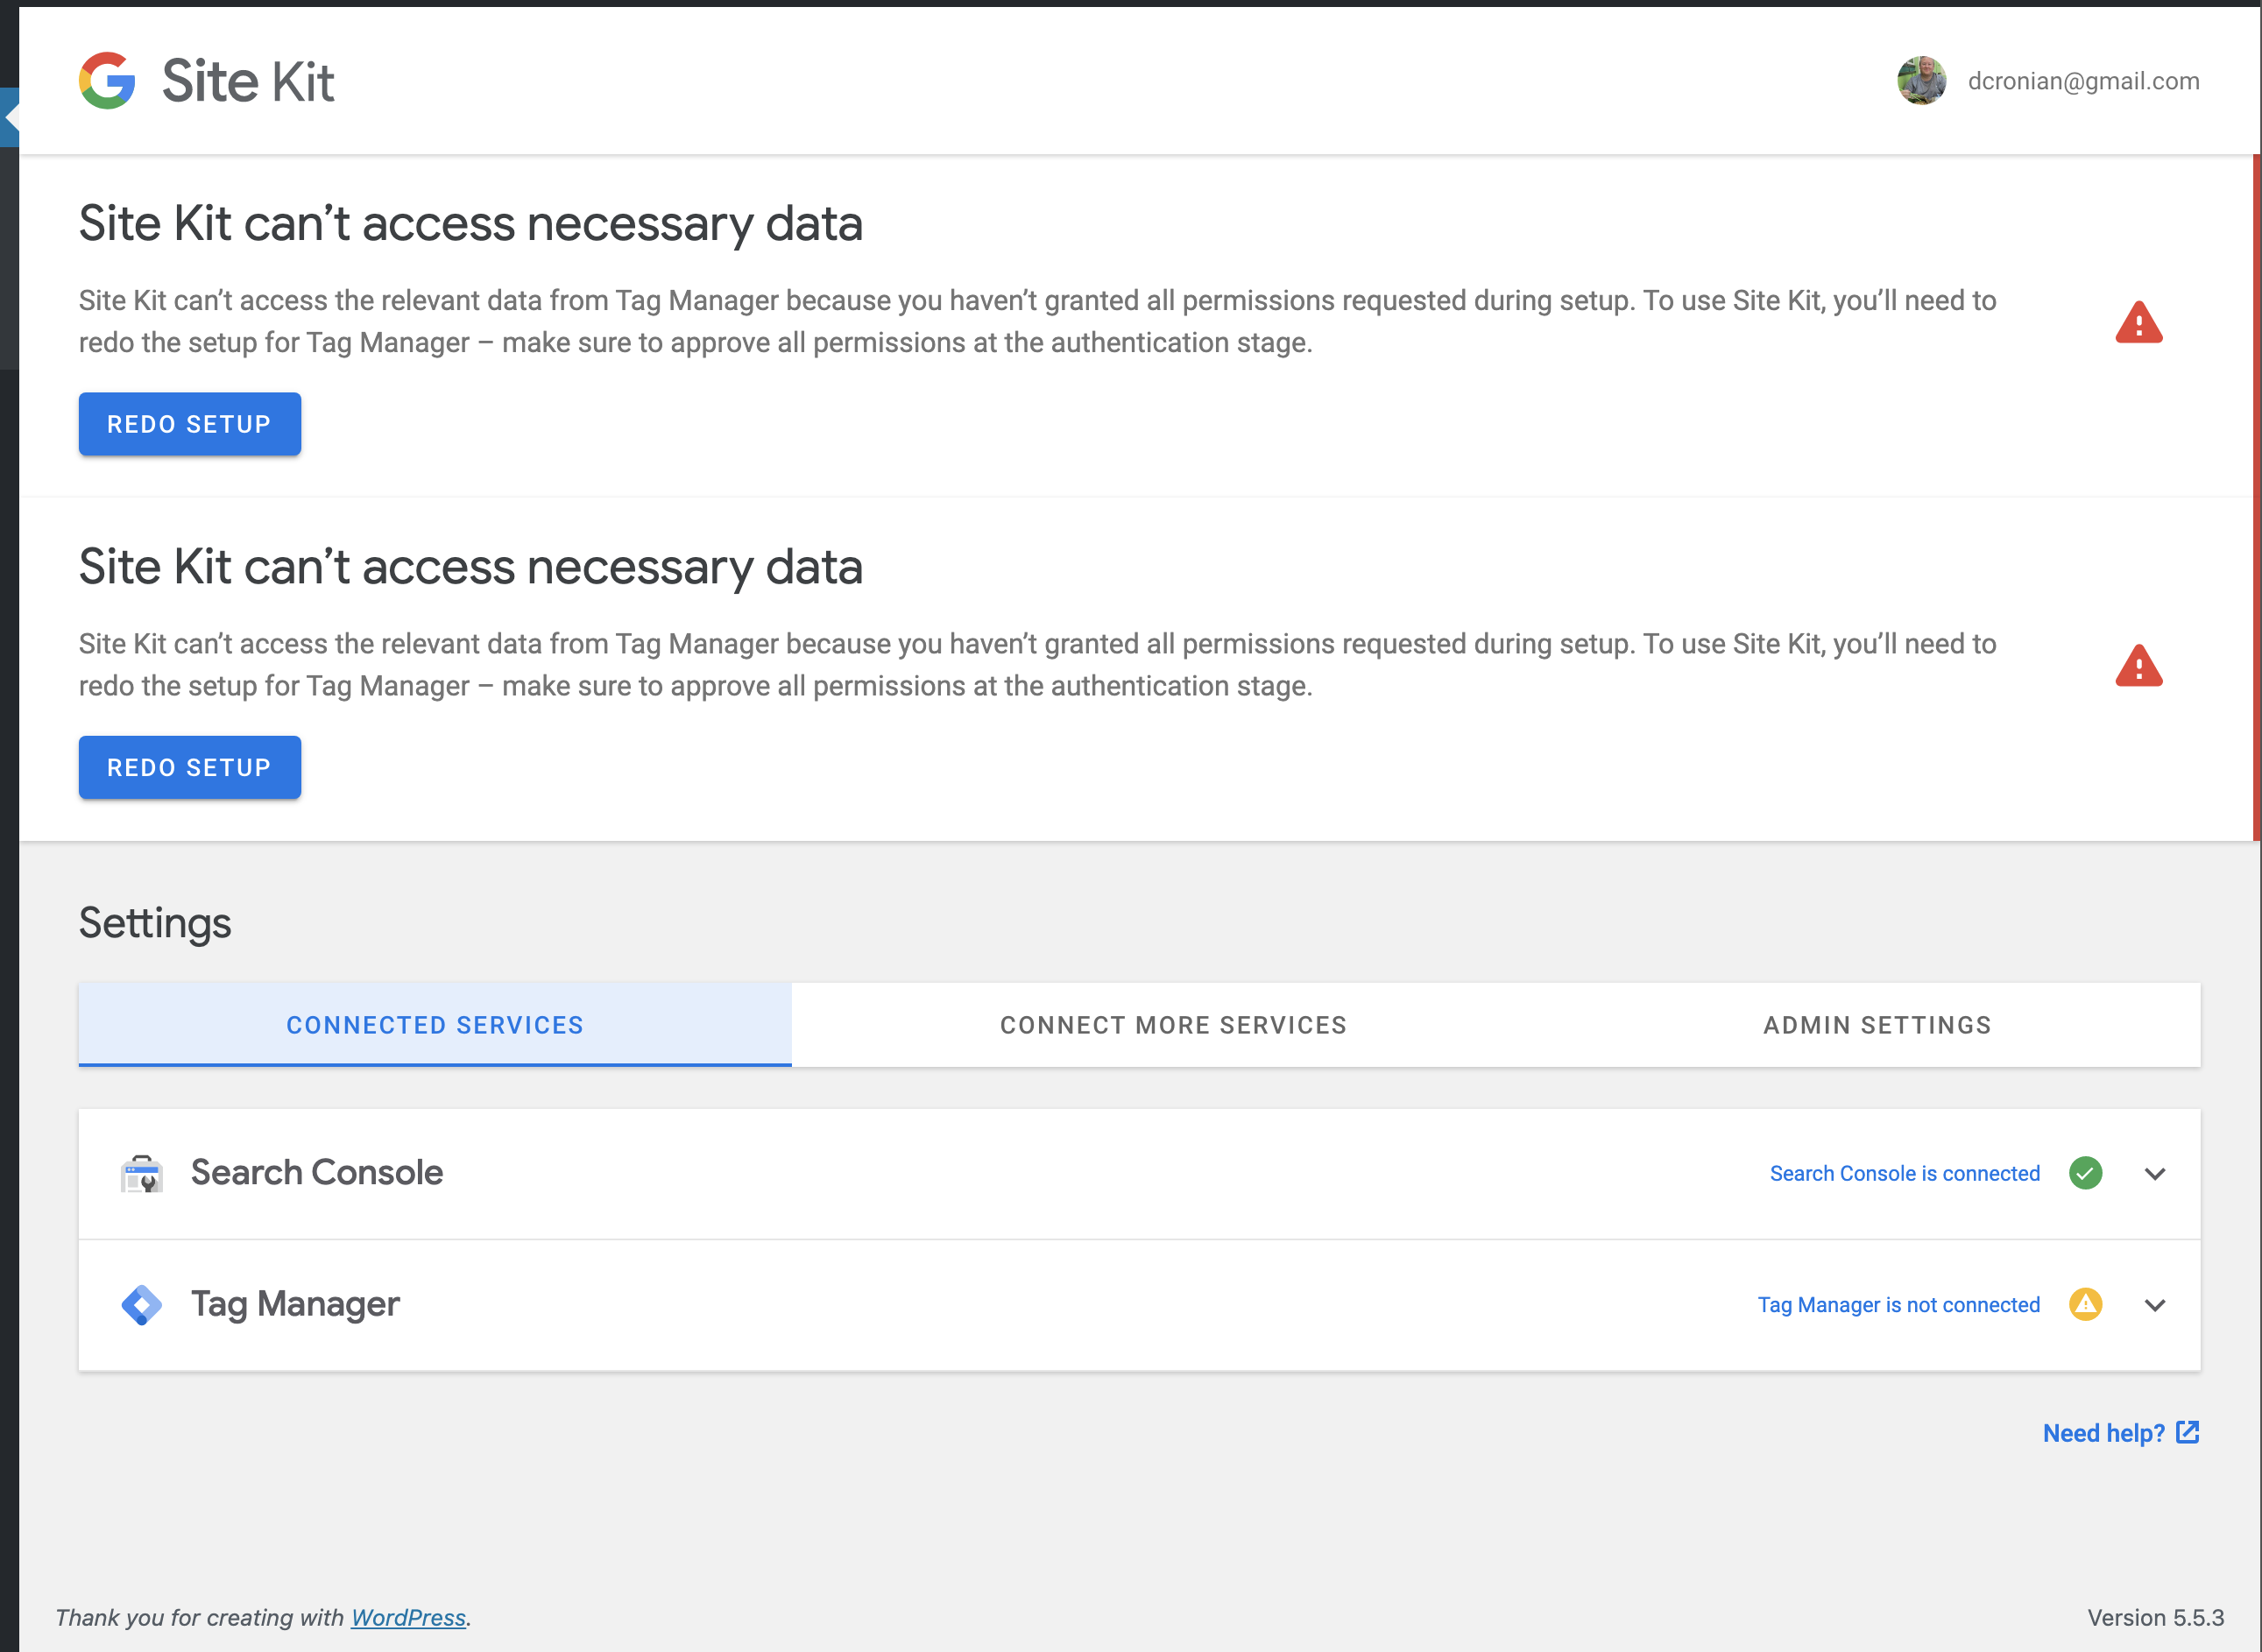Click the Version 5.5.3 footer text
Viewport: 2262px width, 1652px height.
click(2155, 1617)
